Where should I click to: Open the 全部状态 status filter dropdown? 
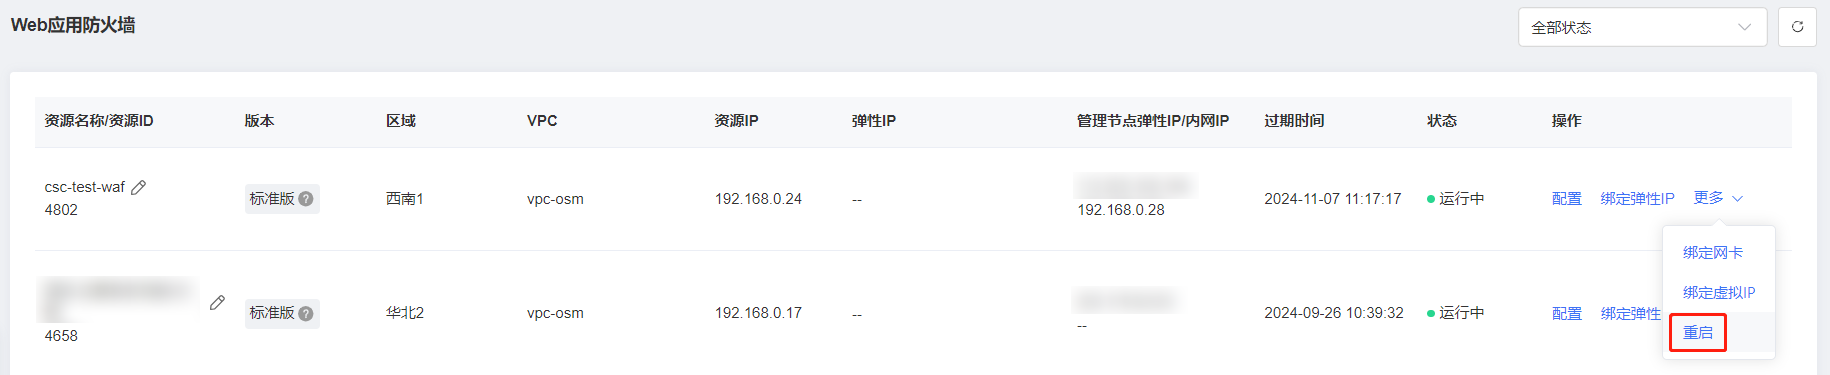[x=1642, y=27]
